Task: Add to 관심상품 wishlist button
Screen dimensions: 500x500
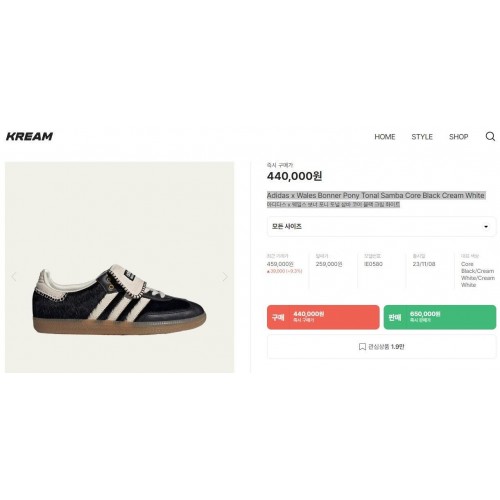Action: 381,347
